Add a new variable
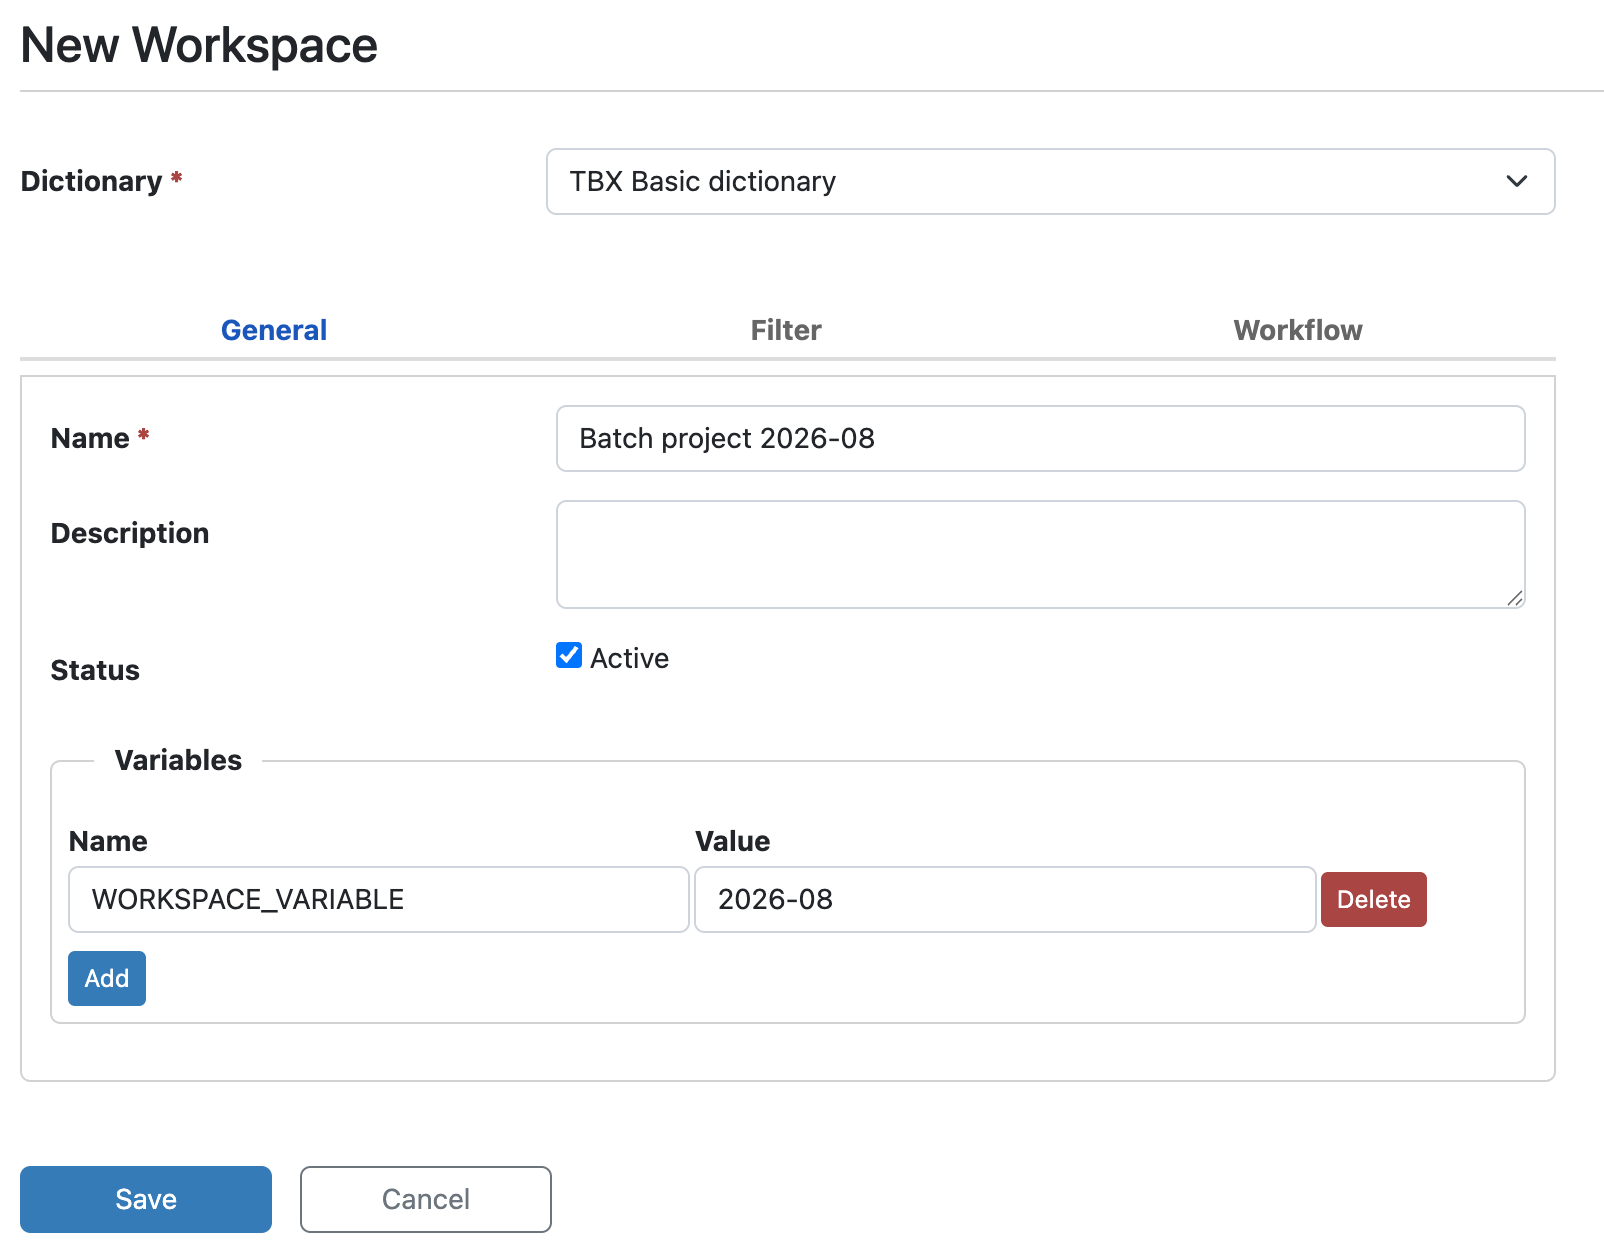 pyautogui.click(x=107, y=978)
